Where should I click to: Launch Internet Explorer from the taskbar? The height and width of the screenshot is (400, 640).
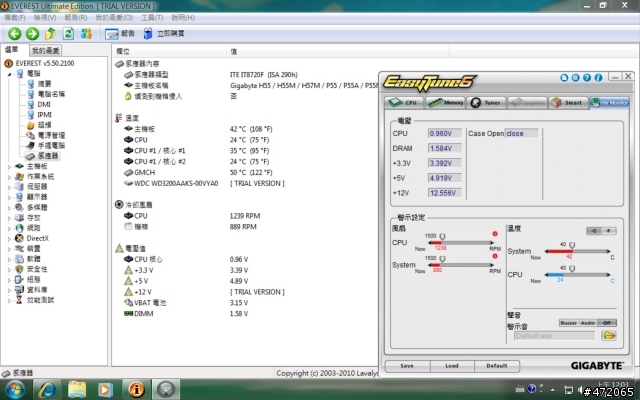[x=47, y=389]
